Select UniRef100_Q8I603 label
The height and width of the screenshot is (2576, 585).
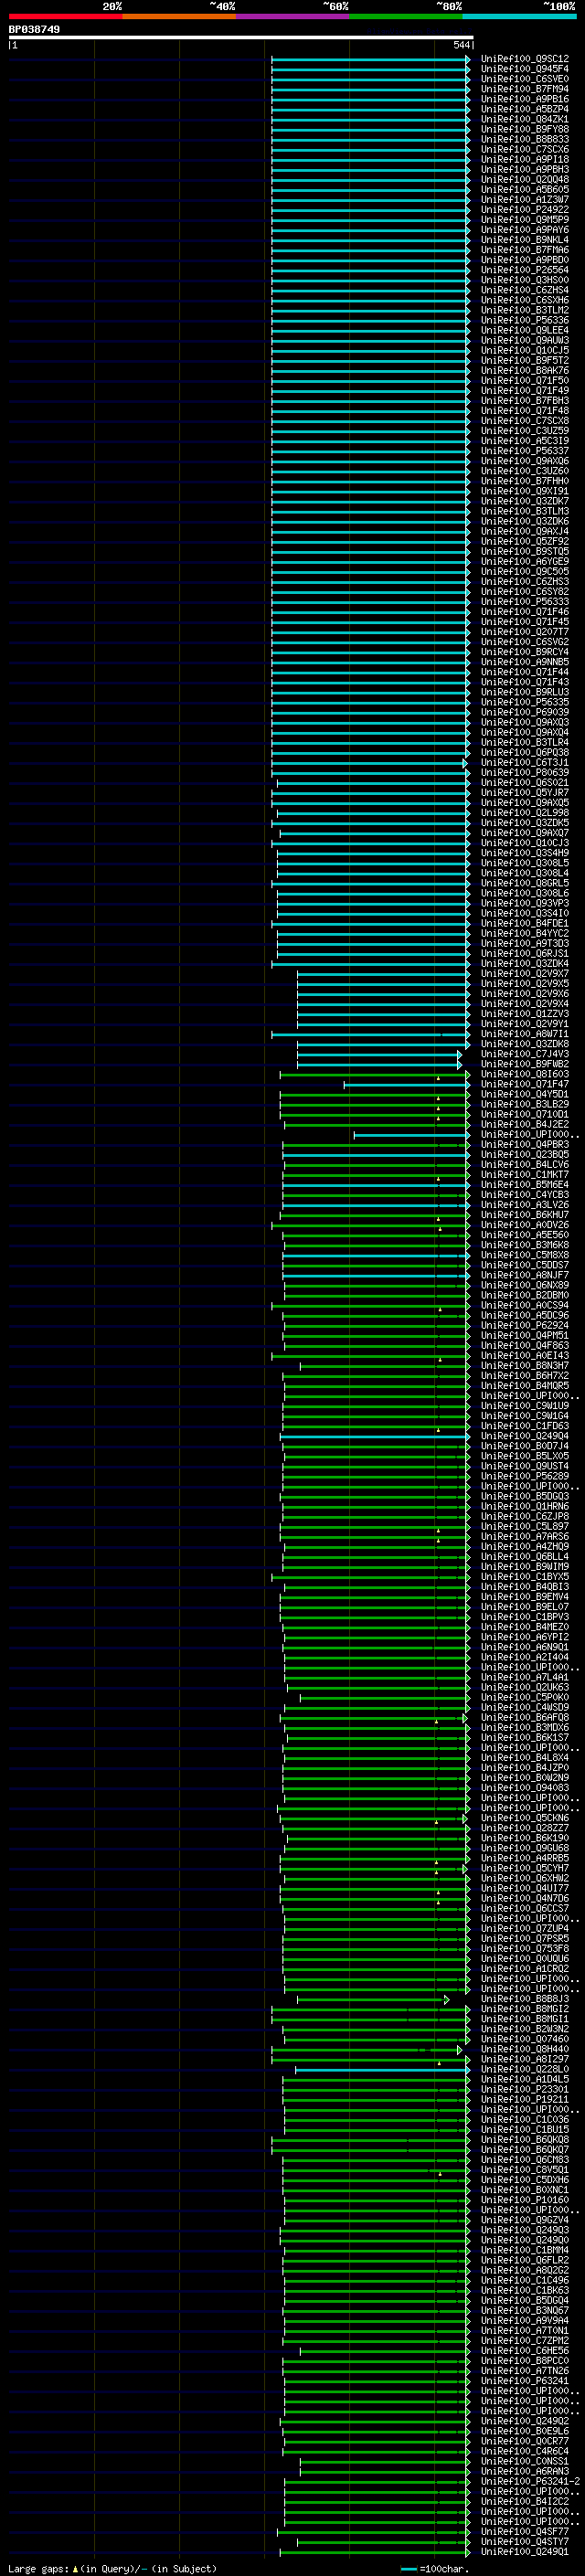[x=524, y=1074]
